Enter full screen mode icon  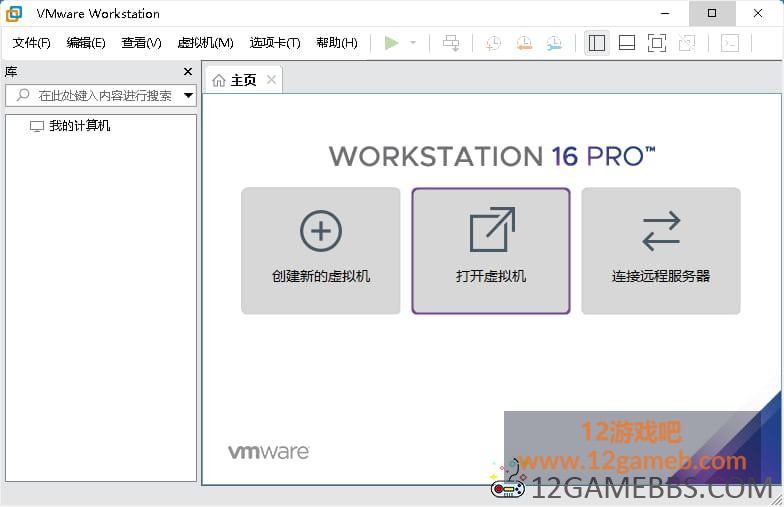pos(657,43)
